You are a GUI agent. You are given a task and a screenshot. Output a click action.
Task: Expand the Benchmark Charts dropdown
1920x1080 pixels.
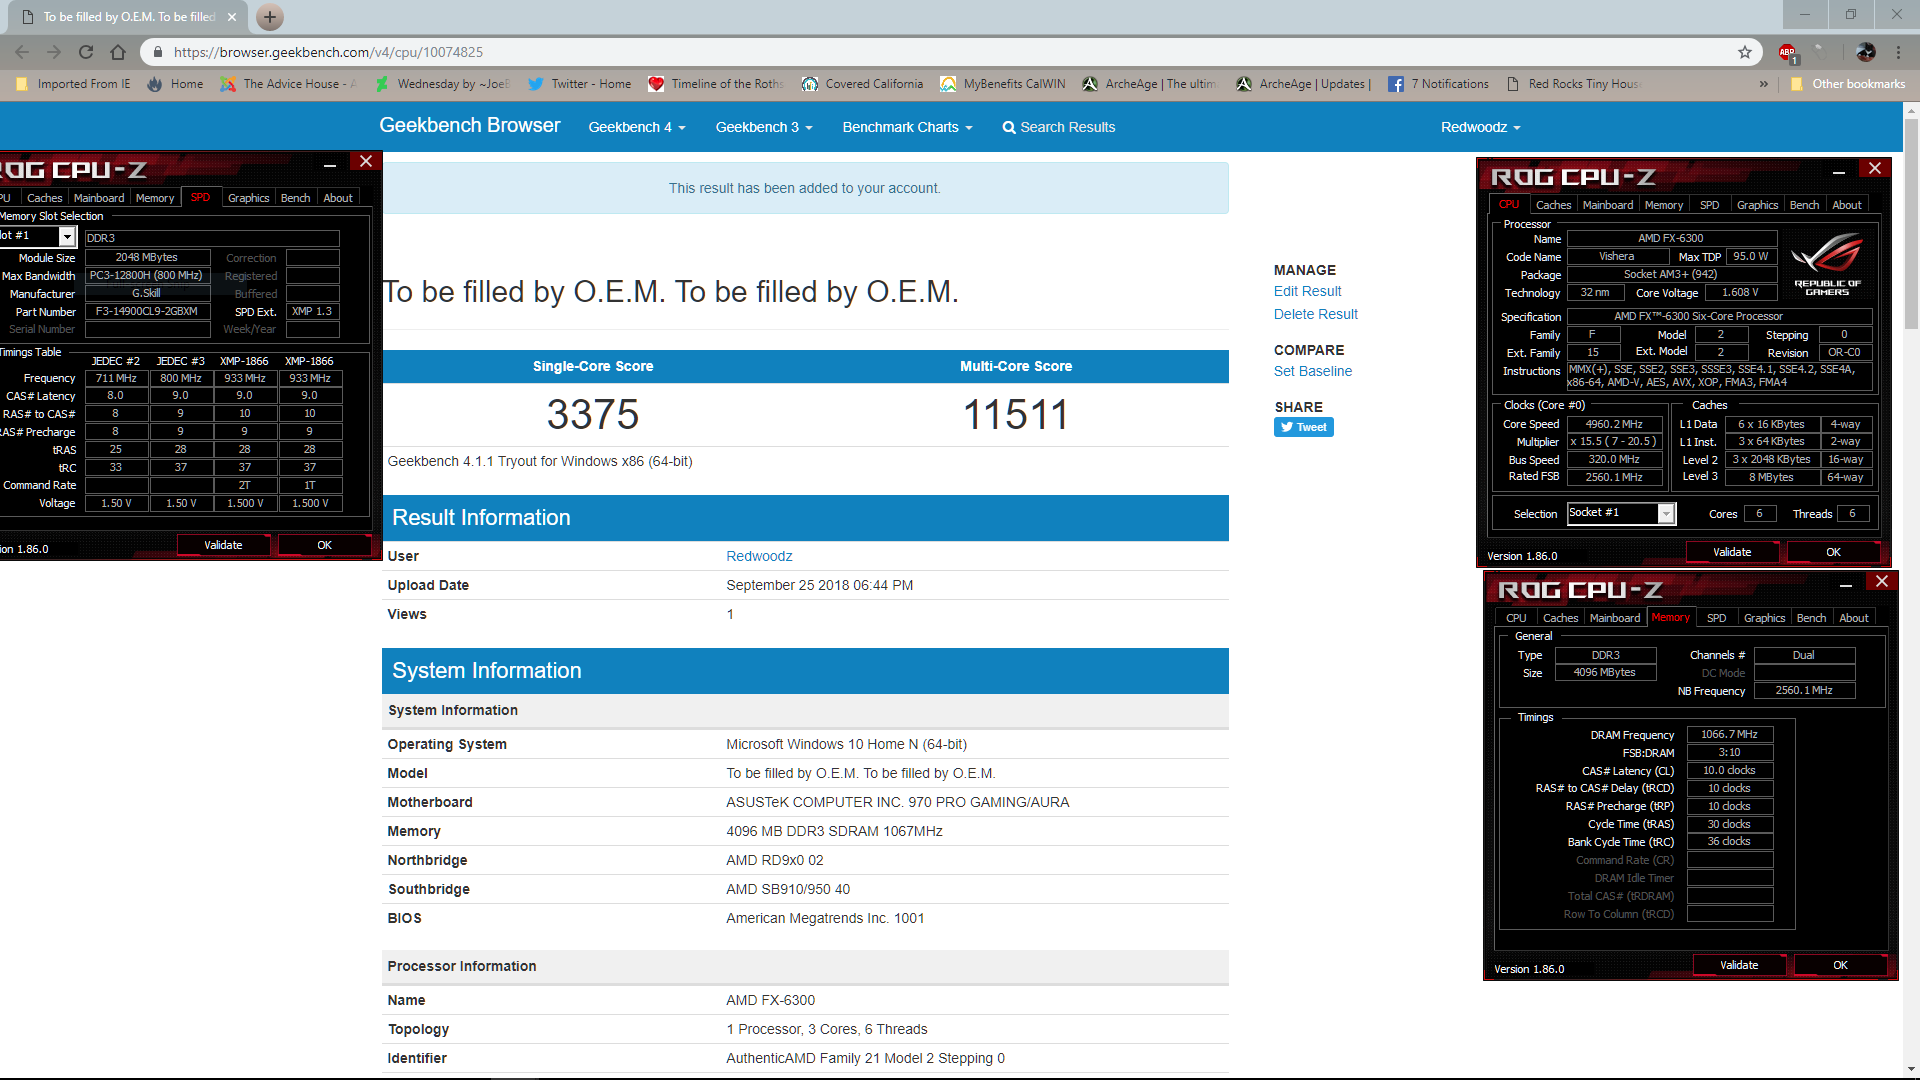tap(907, 127)
